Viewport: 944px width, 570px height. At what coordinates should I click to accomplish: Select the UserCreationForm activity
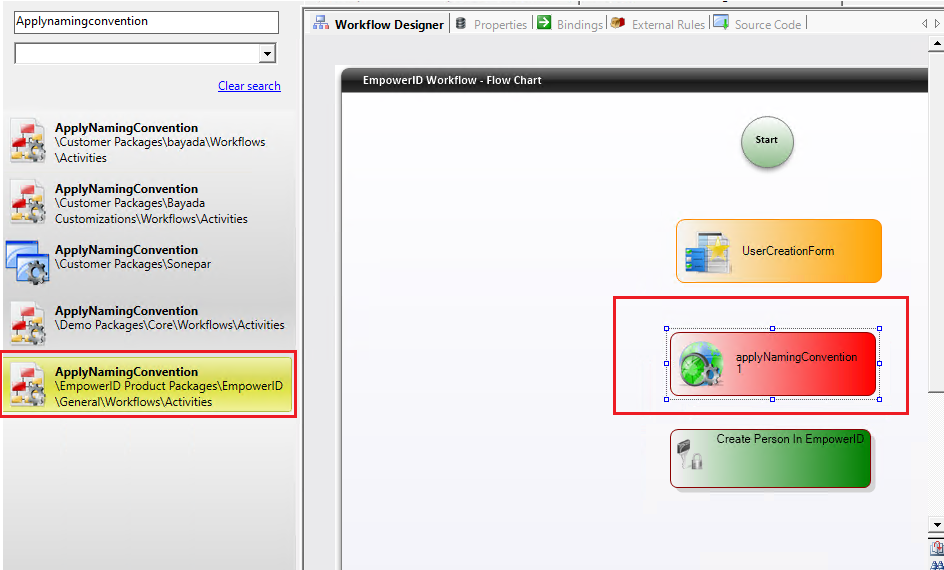pyautogui.click(x=778, y=251)
